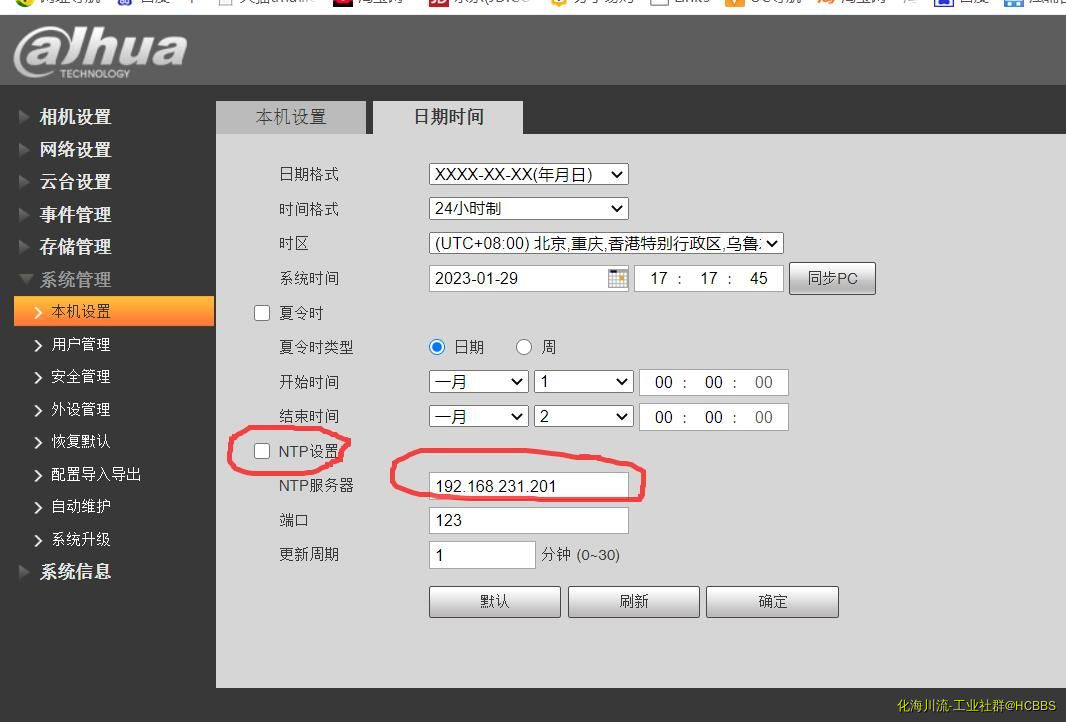1066x722 pixels.
Task: Select the 周 radio for DST type
Action: point(523,347)
